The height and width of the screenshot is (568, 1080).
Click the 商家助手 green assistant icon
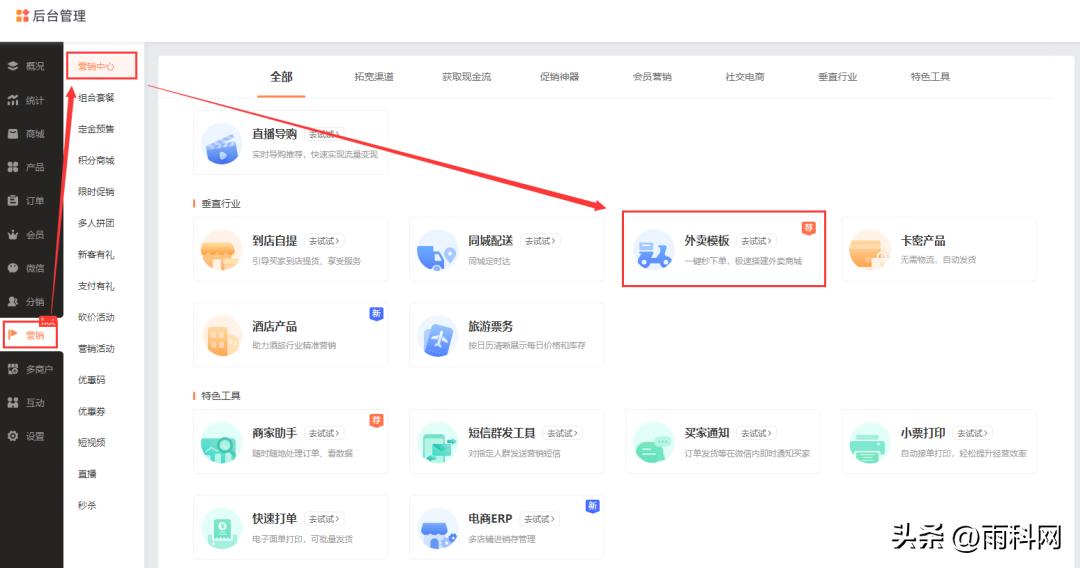(x=221, y=443)
